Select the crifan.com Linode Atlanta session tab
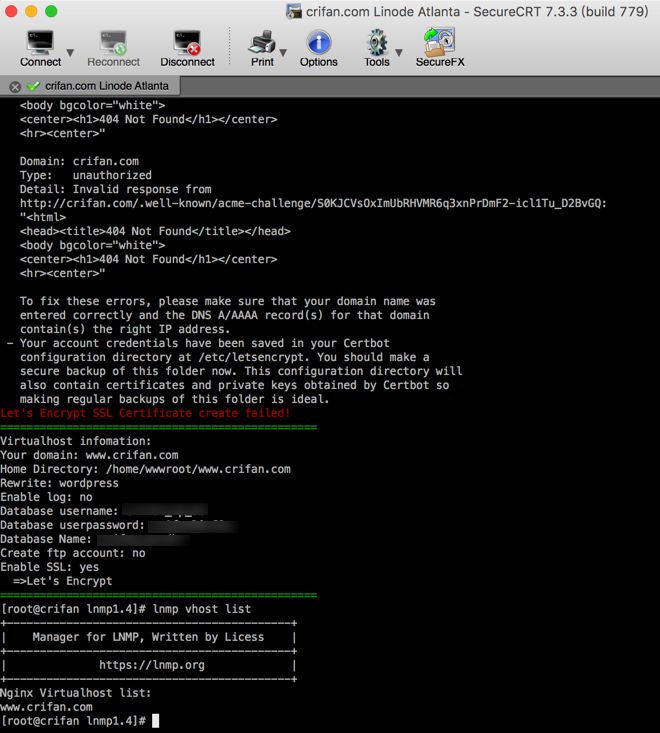The image size is (660, 733). (90, 86)
